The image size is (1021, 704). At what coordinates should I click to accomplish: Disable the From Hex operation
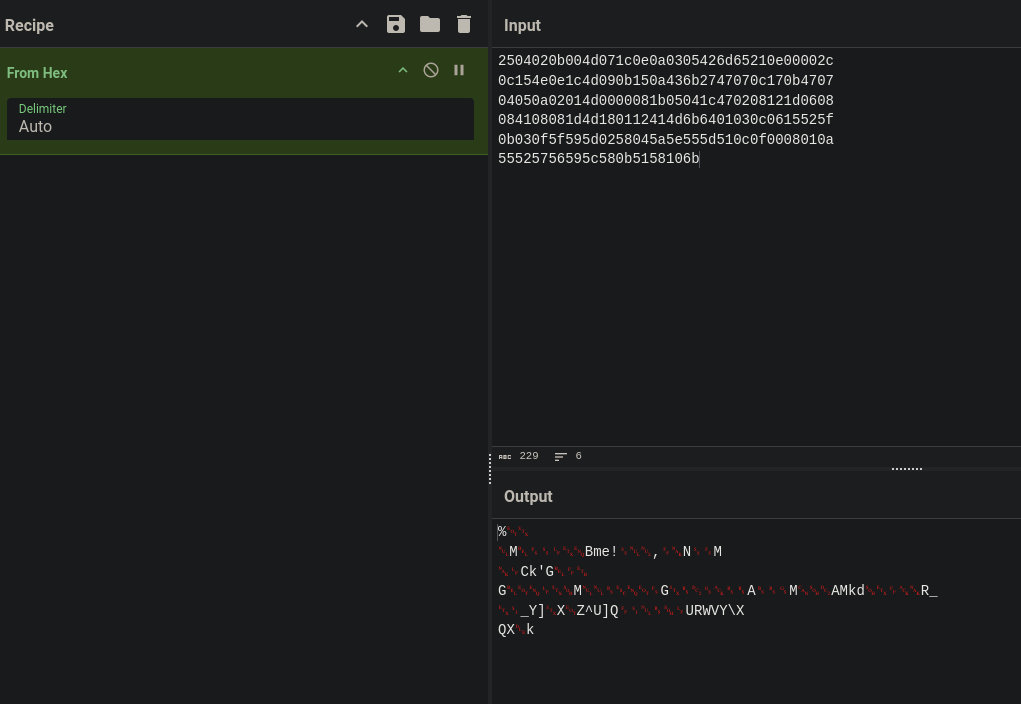pyautogui.click(x=430, y=70)
